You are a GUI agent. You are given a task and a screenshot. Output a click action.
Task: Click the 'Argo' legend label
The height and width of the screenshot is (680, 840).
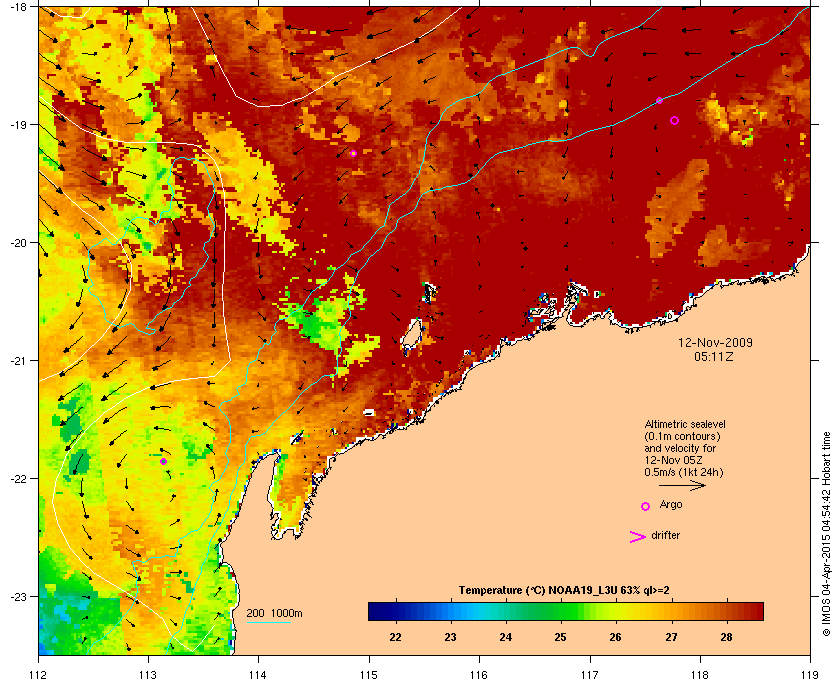point(671,505)
